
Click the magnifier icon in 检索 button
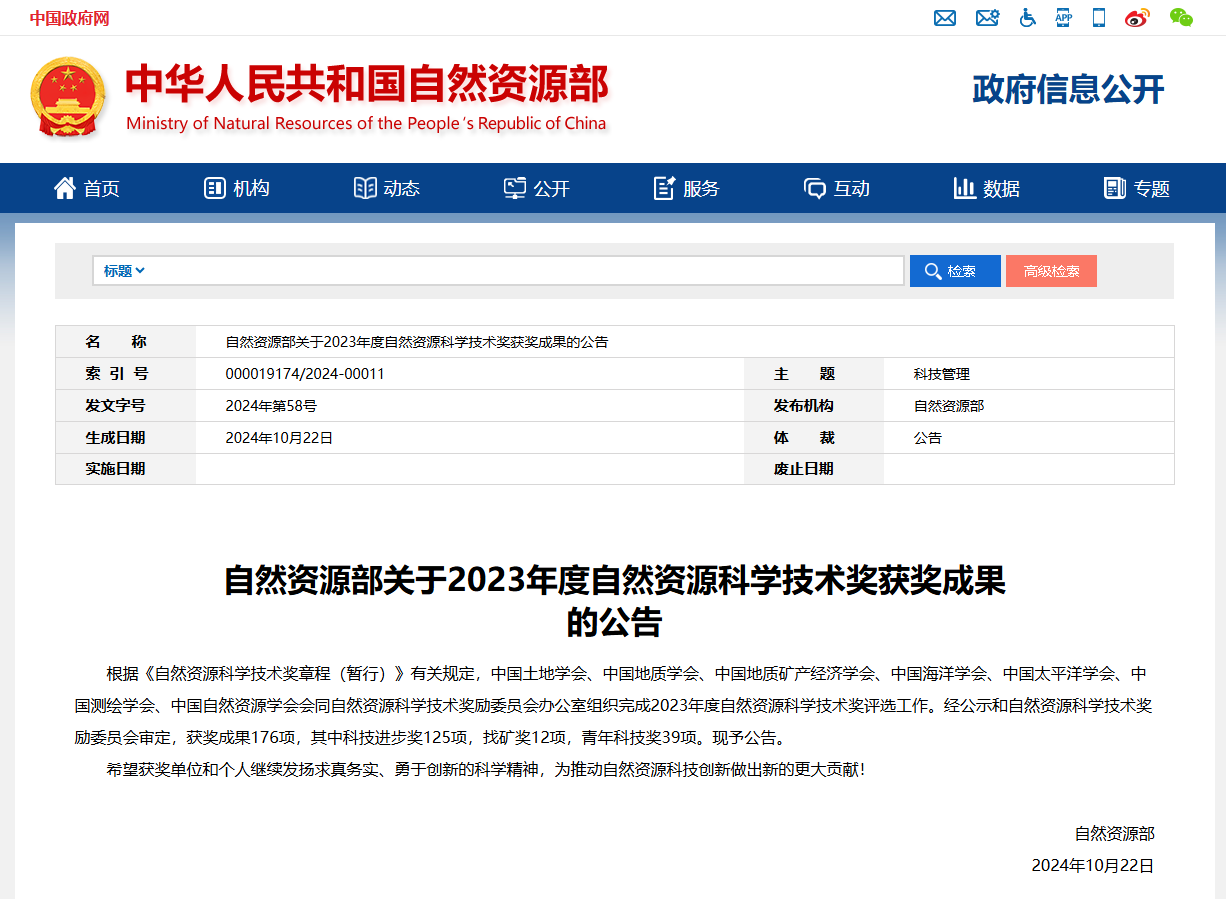click(x=933, y=271)
